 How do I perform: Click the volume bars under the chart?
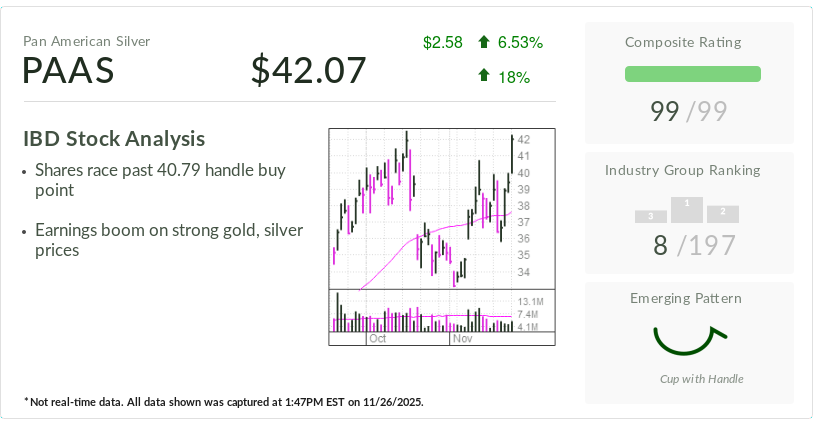coord(422,315)
